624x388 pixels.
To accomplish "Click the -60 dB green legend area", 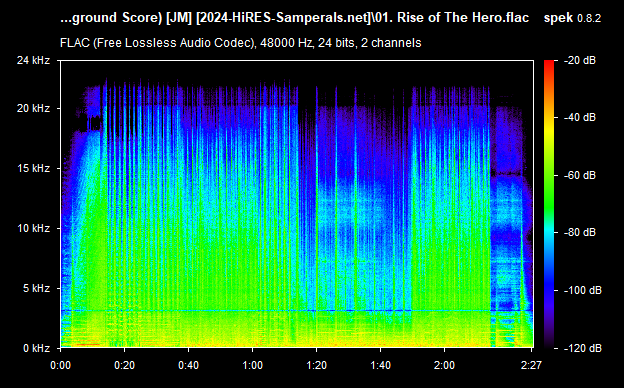I will click(x=549, y=175).
